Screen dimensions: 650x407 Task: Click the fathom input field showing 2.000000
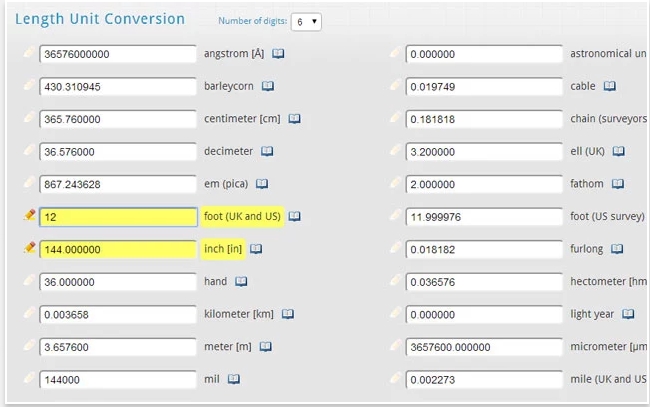(484, 184)
